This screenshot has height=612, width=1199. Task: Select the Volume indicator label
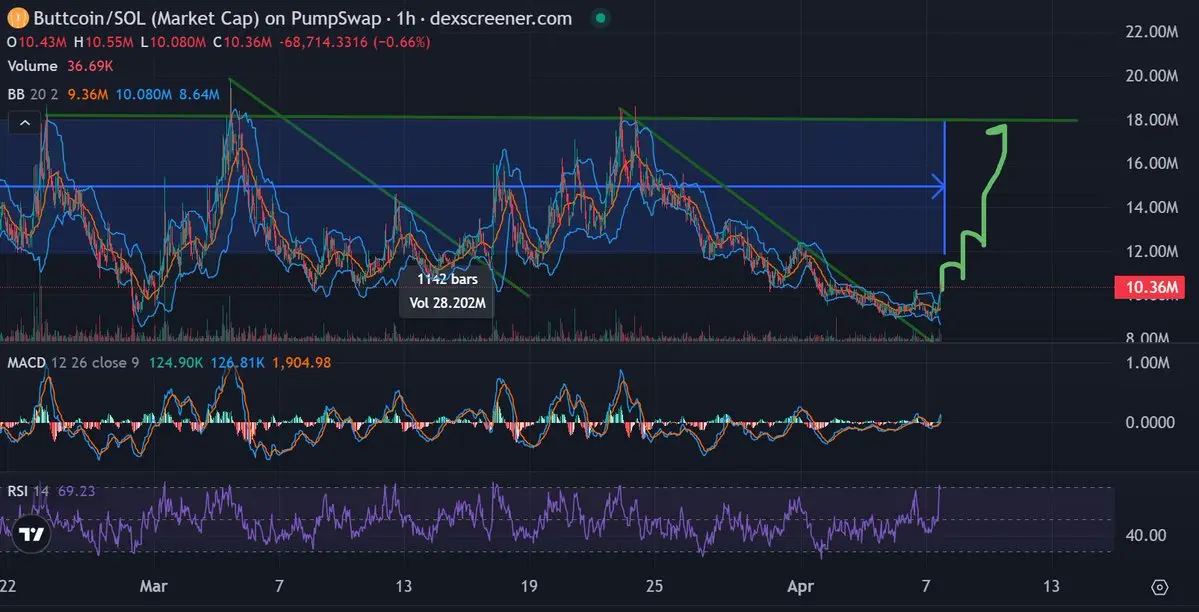[32, 67]
